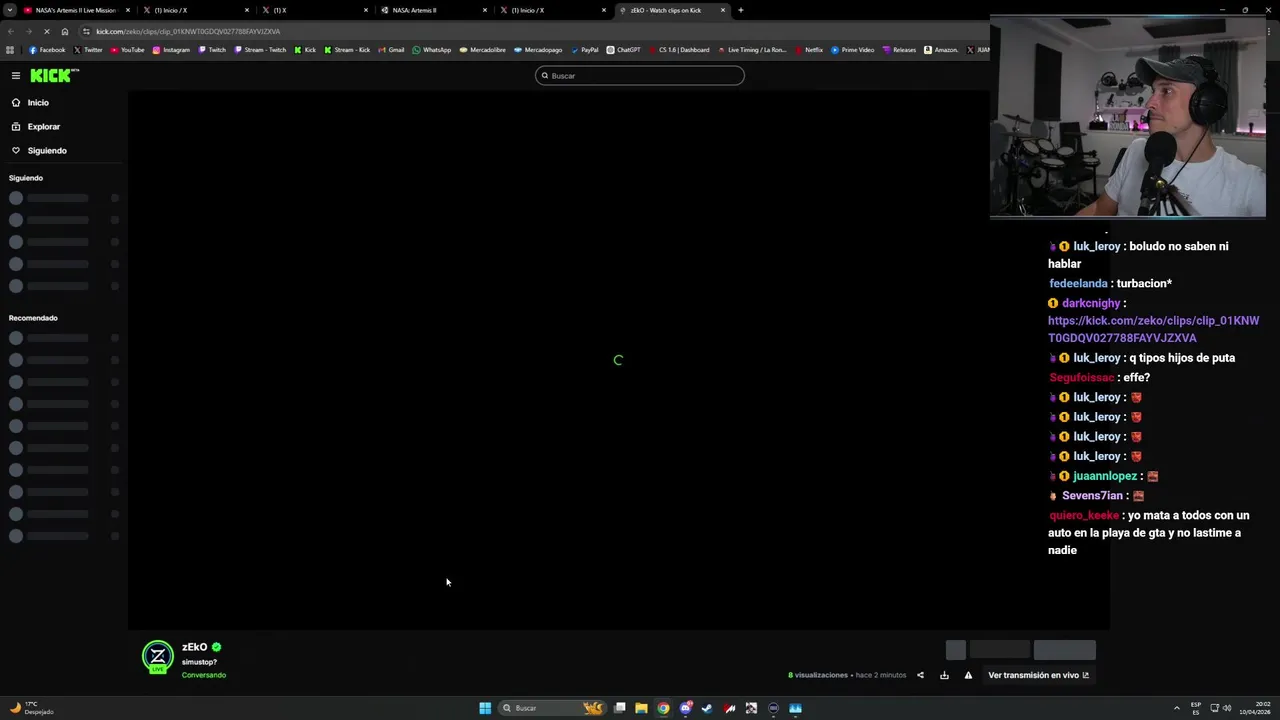The height and width of the screenshot is (720, 1280).
Task: Open the tab search dropdown arrow
Action: click(x=10, y=10)
